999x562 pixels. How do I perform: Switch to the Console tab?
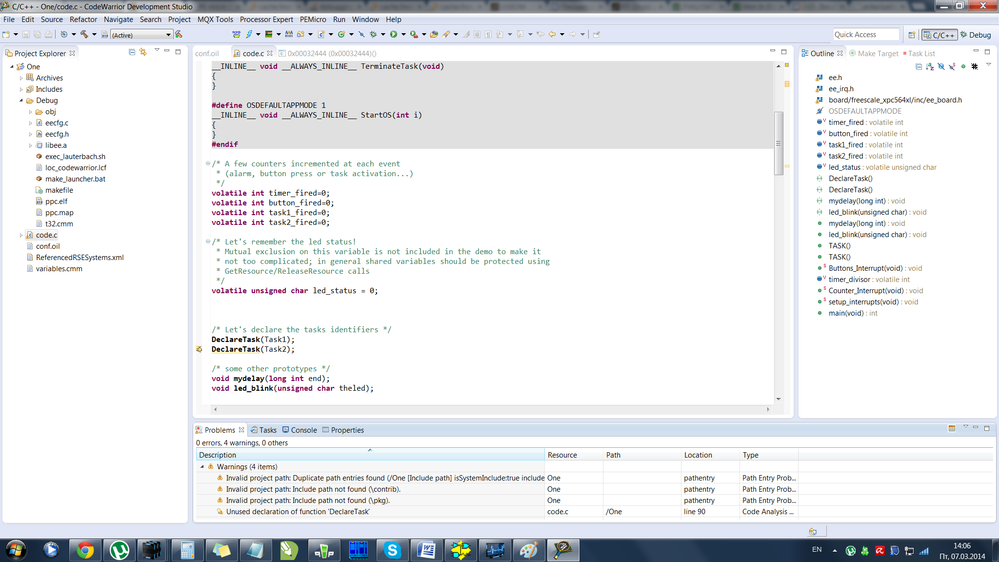point(299,430)
